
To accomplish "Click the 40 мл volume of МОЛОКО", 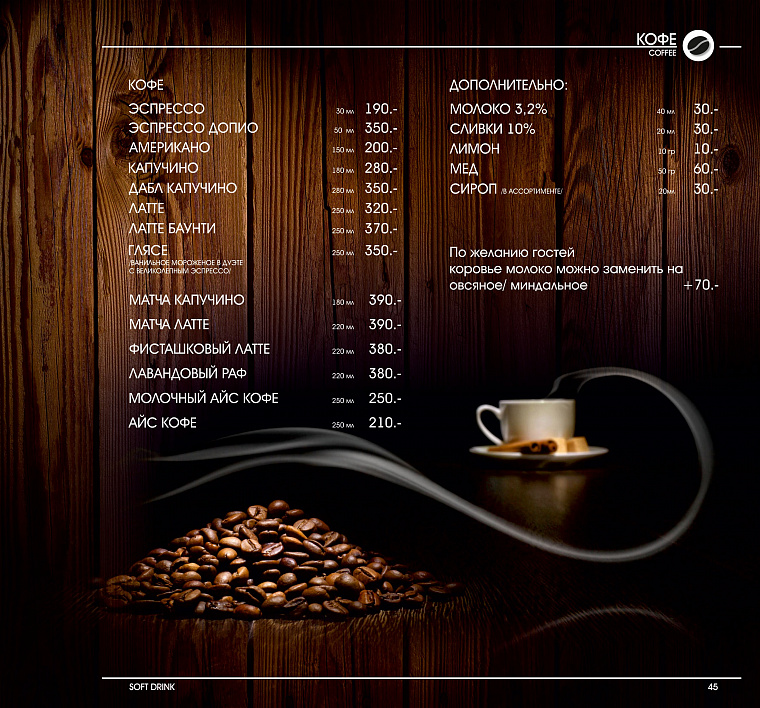I will pos(665,111).
